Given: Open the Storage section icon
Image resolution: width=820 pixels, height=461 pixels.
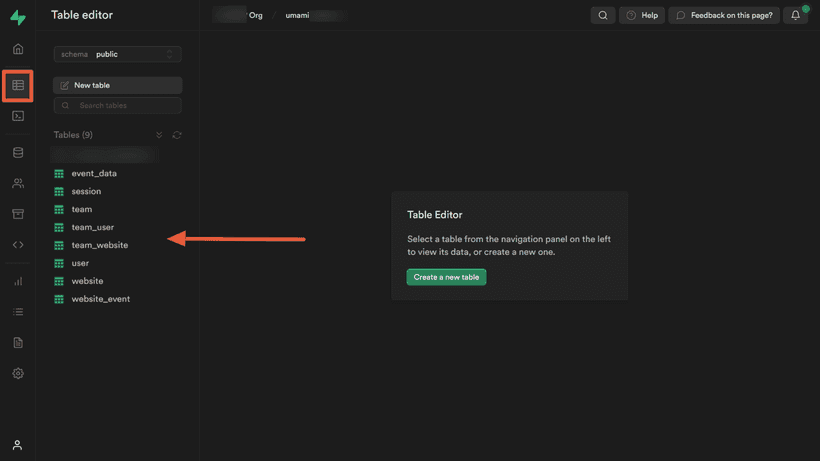Looking at the screenshot, I should (x=18, y=214).
